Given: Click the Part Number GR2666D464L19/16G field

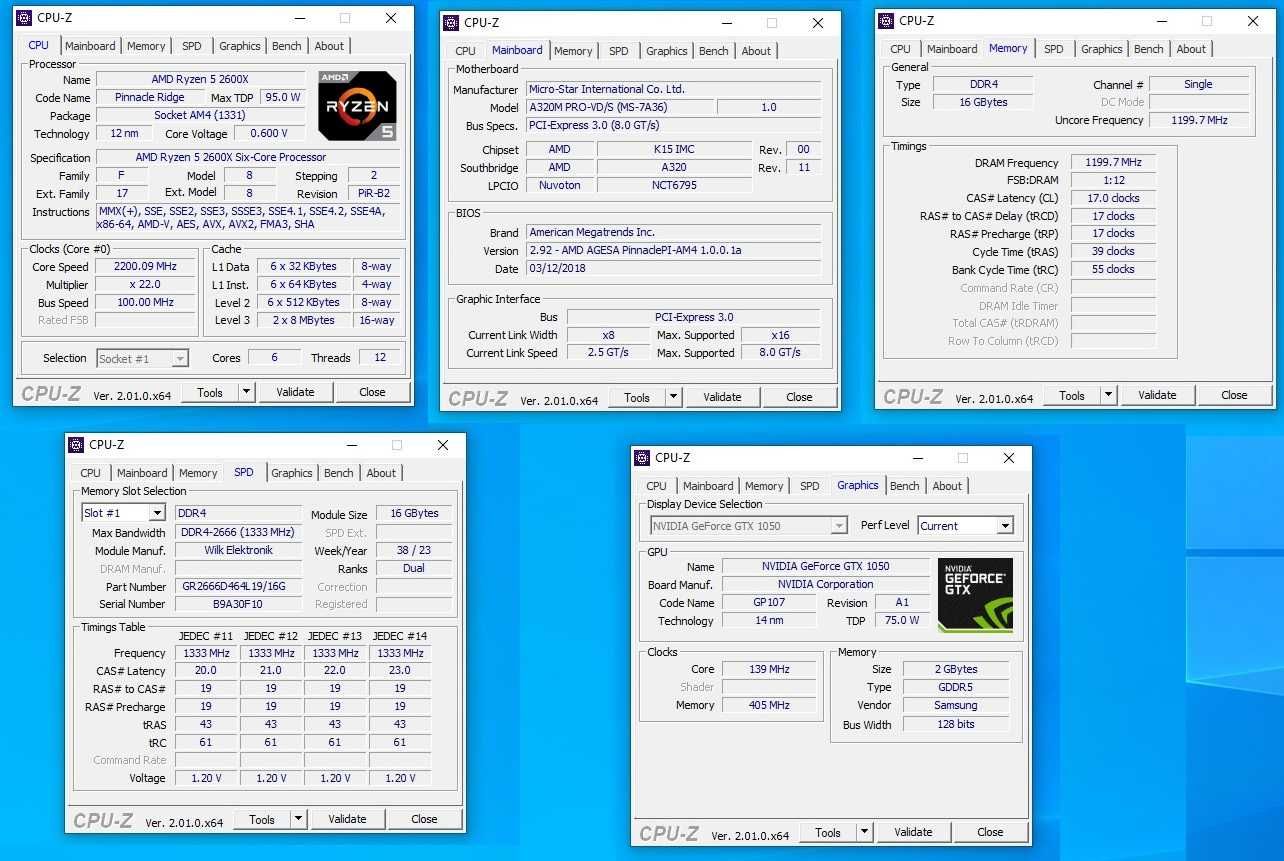Looking at the screenshot, I should (239, 587).
